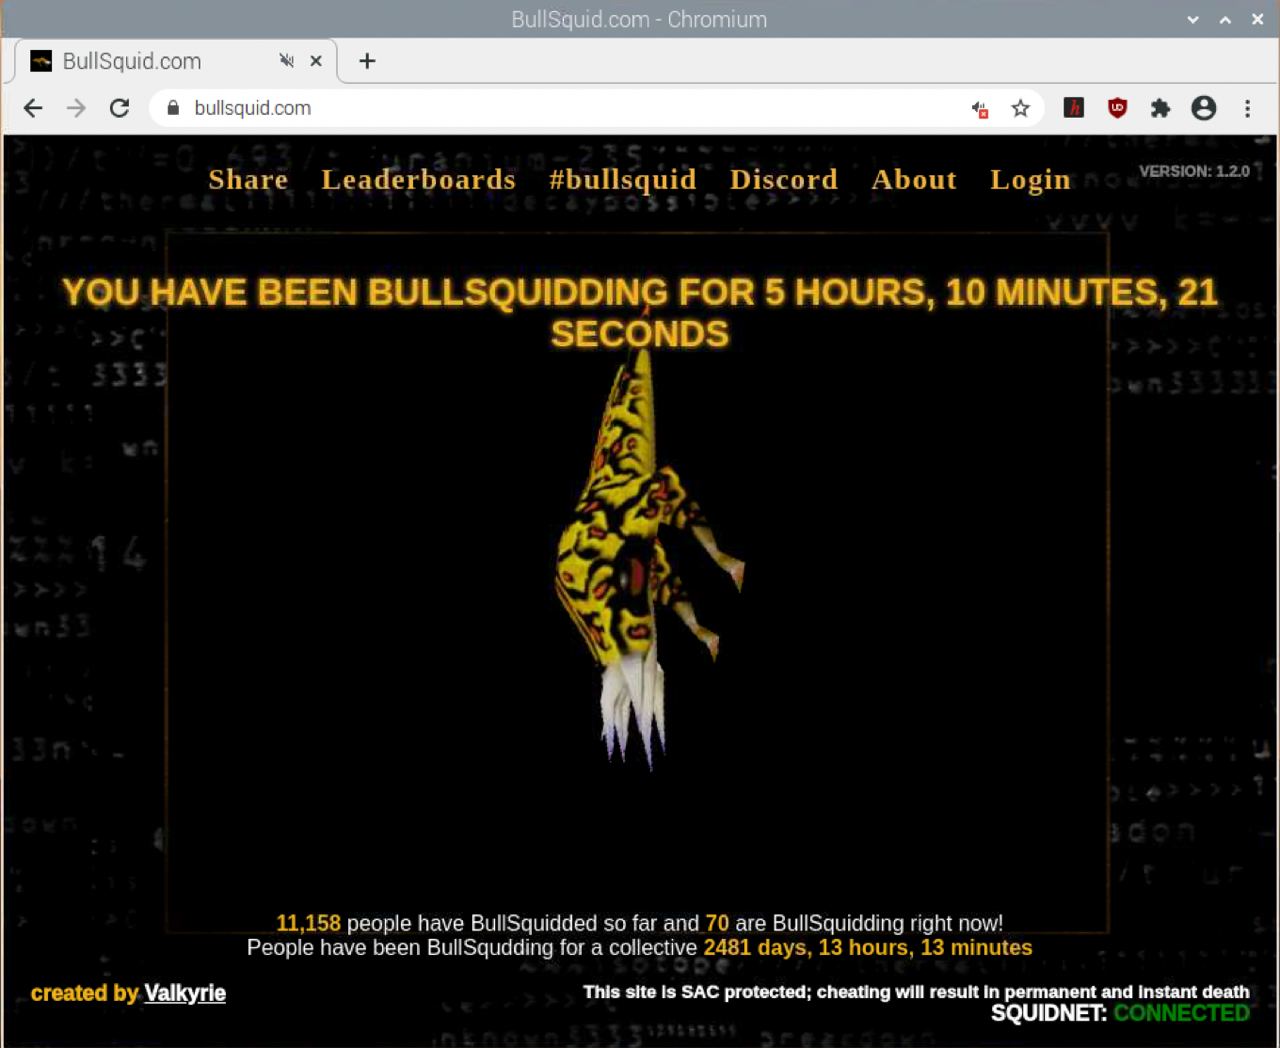Open the Leaderboards page
The image size is (1280, 1048).
coord(419,180)
